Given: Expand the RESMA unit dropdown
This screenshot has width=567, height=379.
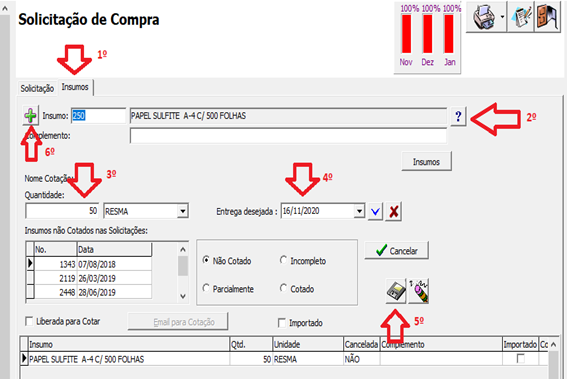Looking at the screenshot, I should click(x=183, y=211).
